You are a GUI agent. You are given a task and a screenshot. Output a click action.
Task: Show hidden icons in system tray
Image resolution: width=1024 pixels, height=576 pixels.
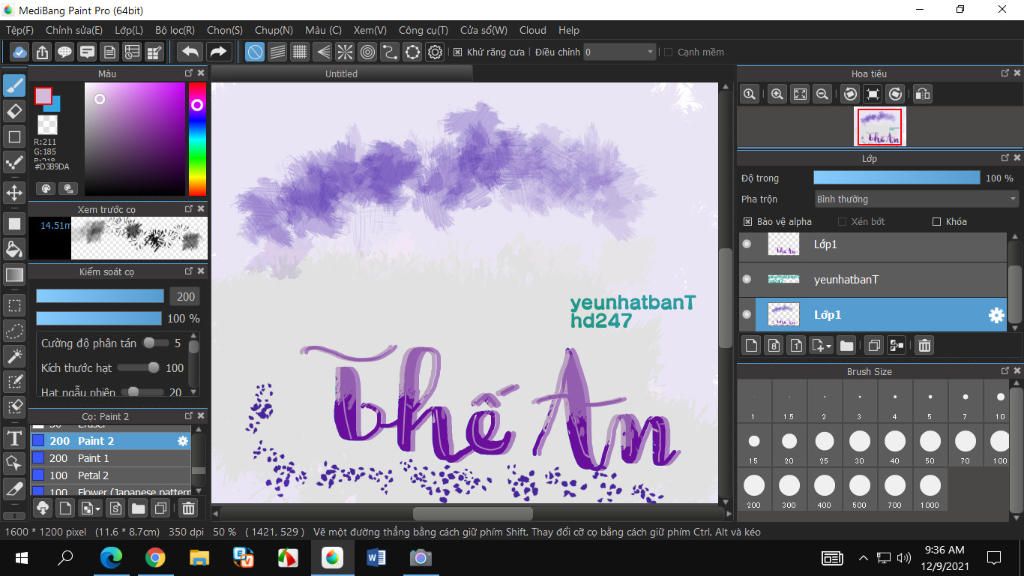coord(863,558)
